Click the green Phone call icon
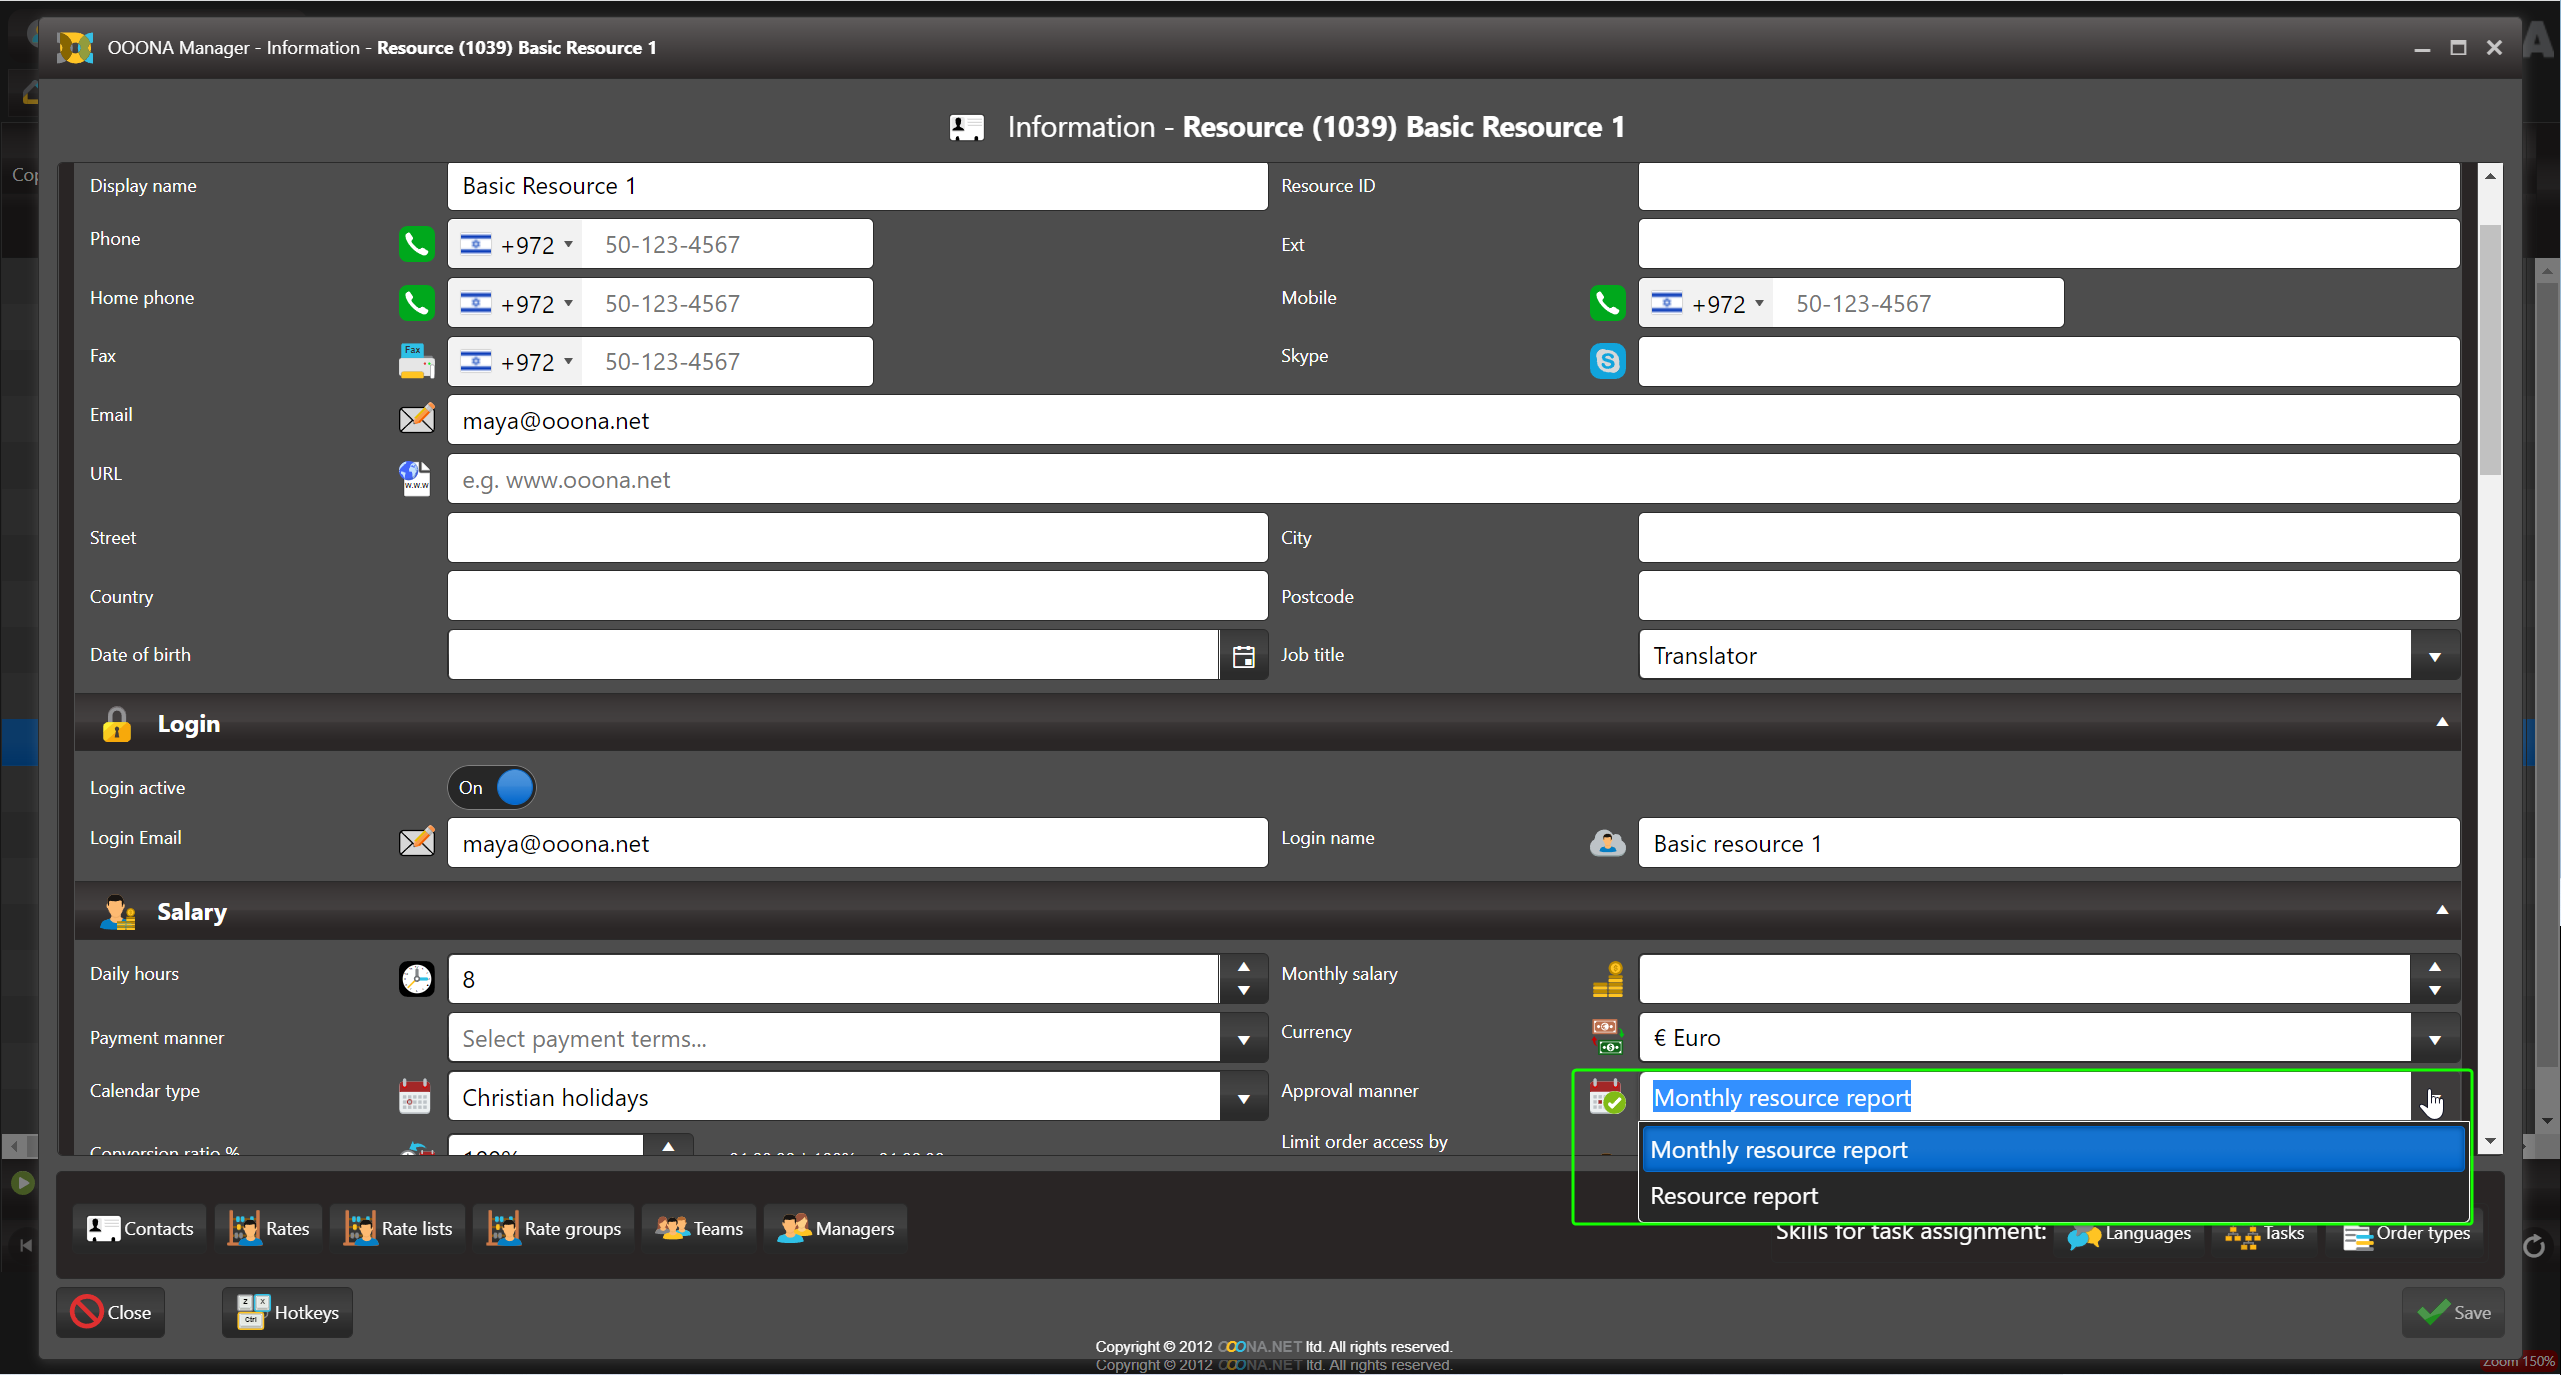This screenshot has height=1375, width=2561. pyautogui.click(x=416, y=244)
